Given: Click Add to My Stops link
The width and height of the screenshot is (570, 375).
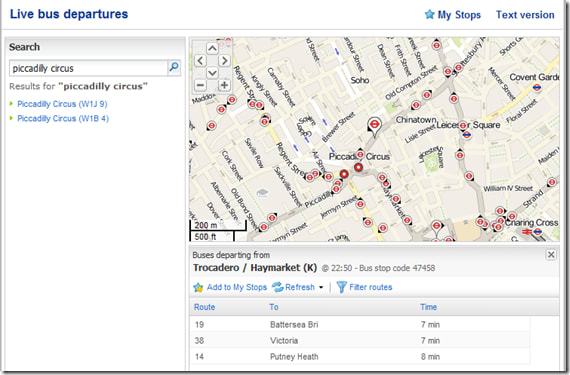Looking at the screenshot, I should (x=237, y=287).
